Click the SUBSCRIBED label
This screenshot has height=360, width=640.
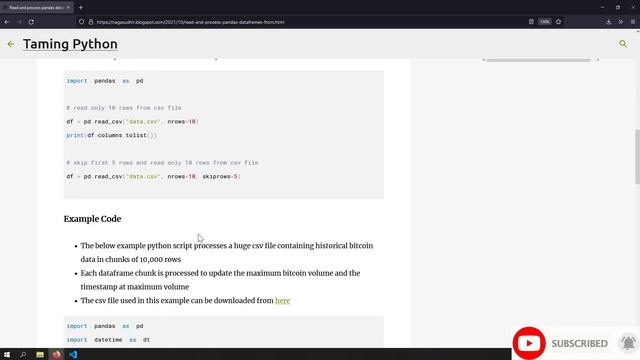(x=579, y=344)
